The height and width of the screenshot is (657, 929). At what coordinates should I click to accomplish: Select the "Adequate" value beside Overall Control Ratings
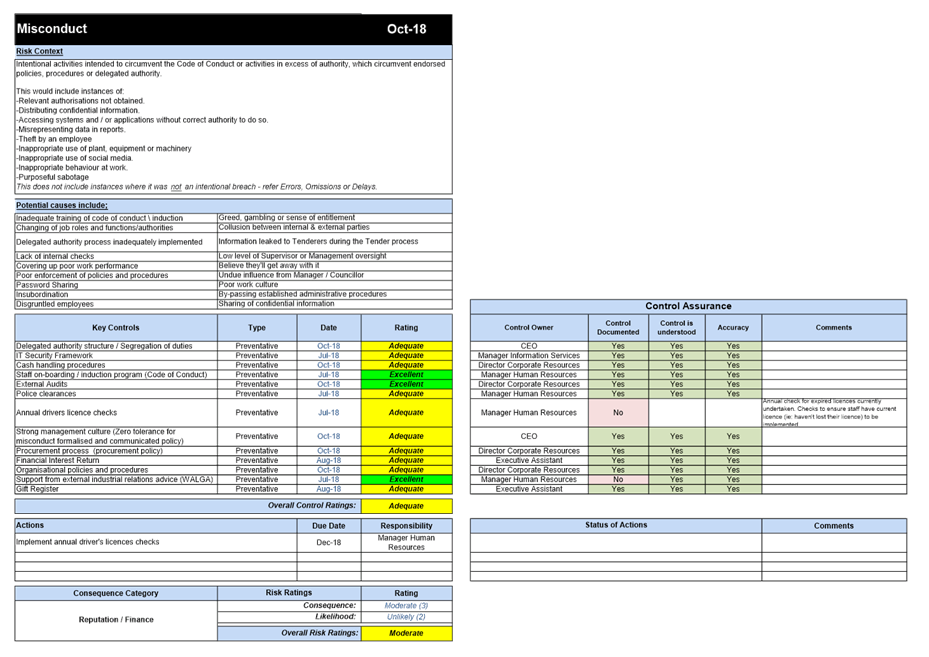(406, 506)
